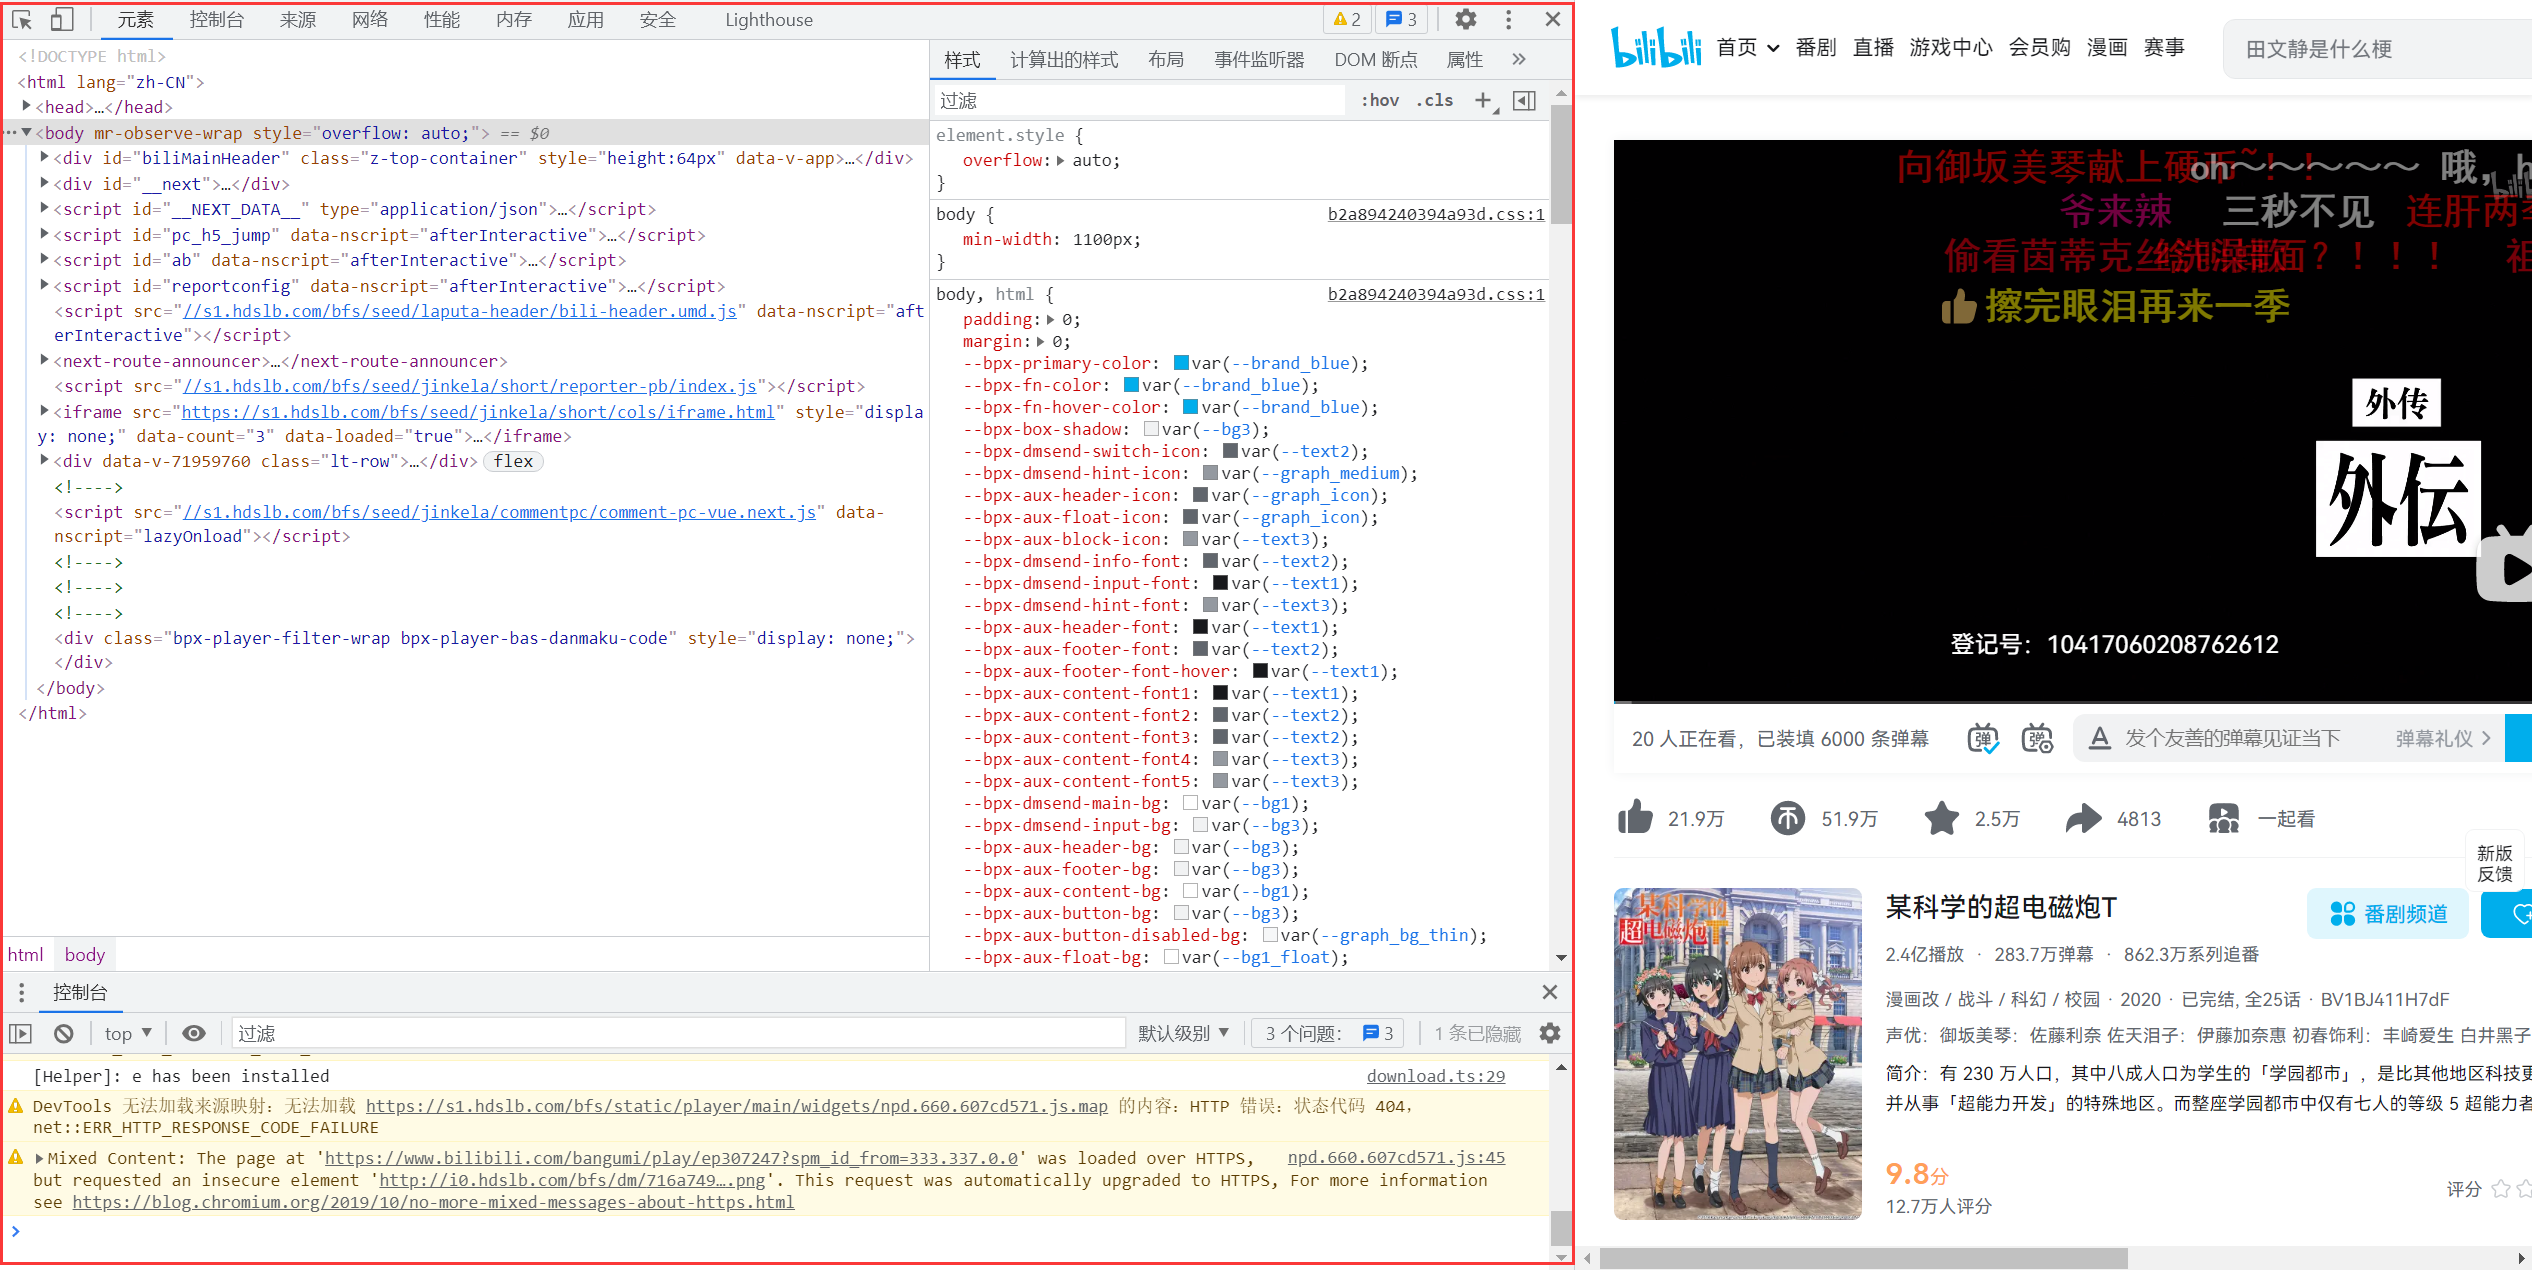Toggle the flex layout badge
Screen dimensions: 2532x1270
click(513, 461)
